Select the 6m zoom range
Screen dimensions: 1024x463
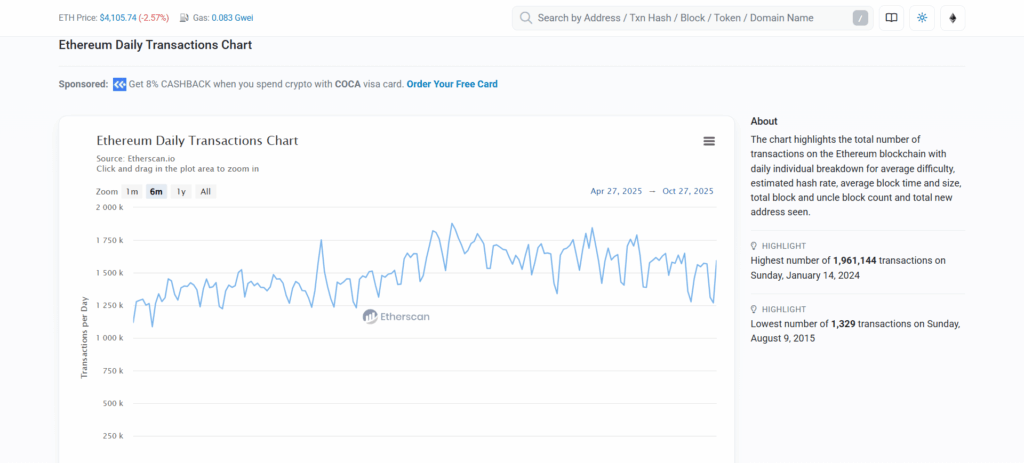156,191
